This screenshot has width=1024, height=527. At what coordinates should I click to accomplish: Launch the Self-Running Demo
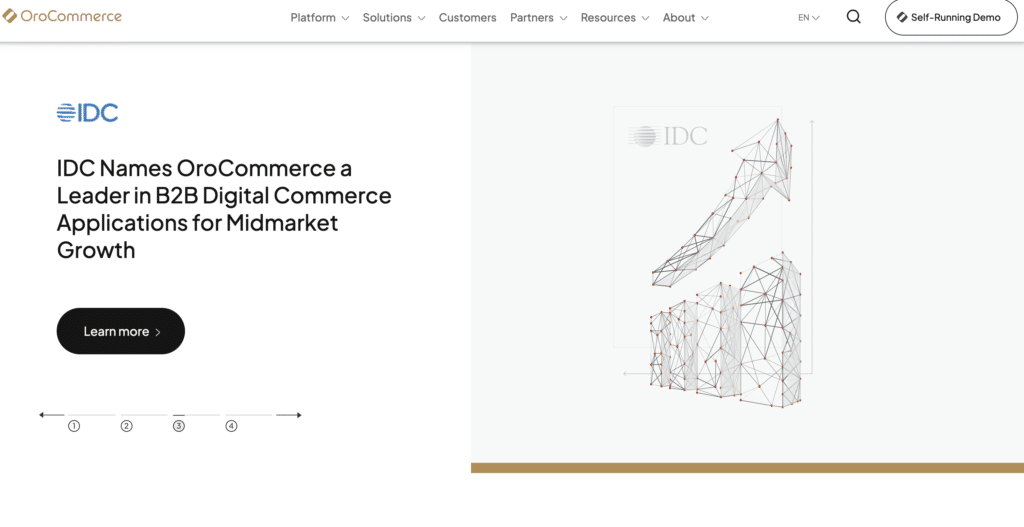[x=951, y=18]
